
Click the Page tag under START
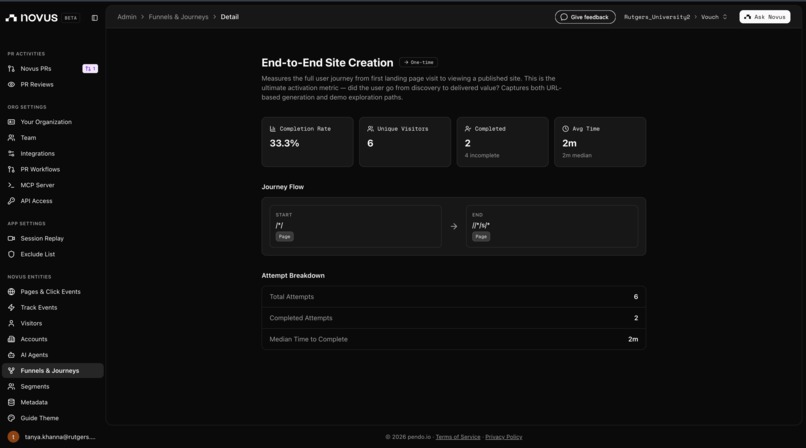pos(284,236)
